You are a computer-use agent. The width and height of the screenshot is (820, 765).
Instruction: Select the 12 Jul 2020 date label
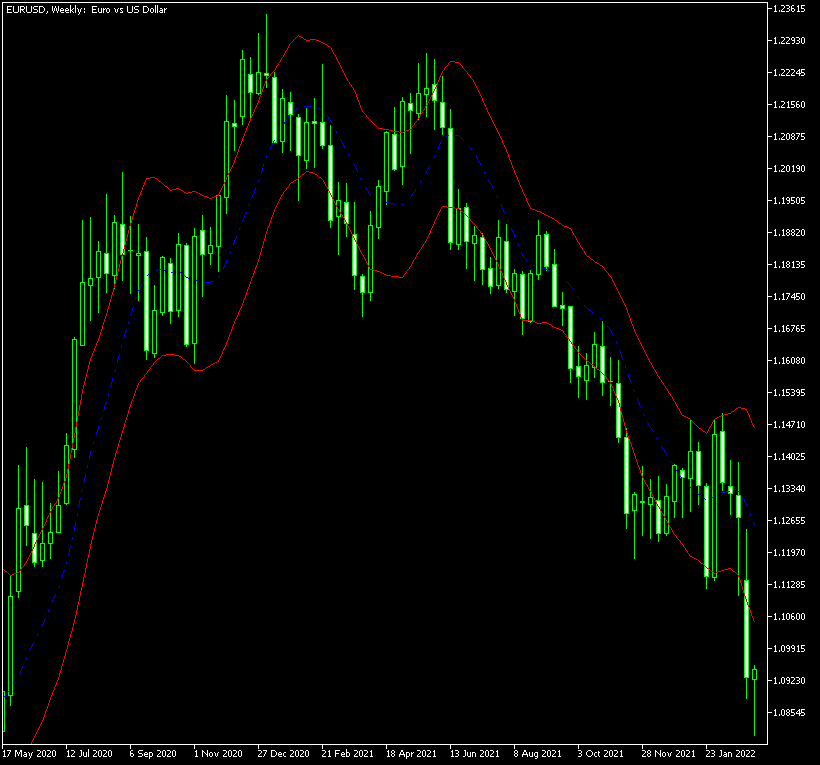click(92, 753)
